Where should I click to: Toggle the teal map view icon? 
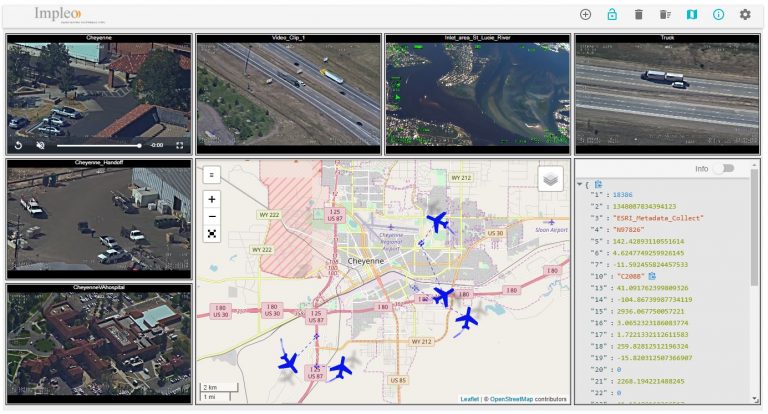(691, 14)
